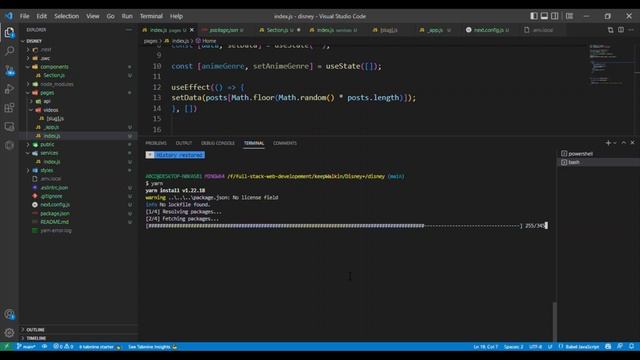Switch to the package.json editor tab

[x=223, y=30]
